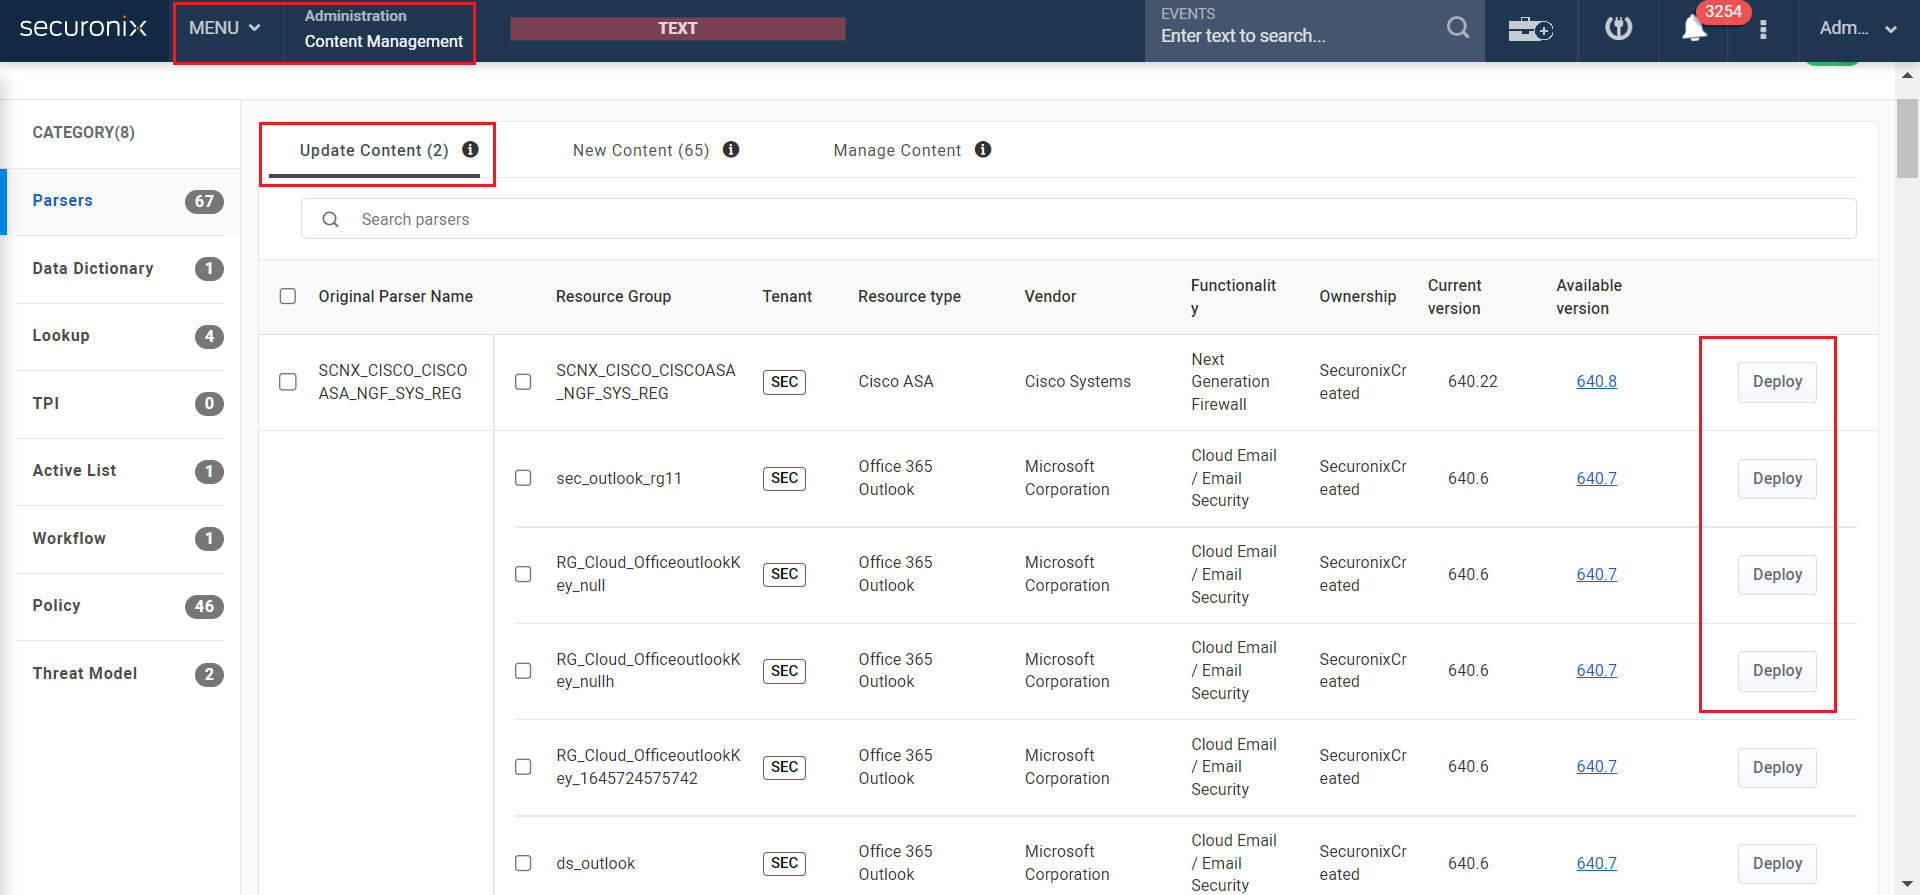Click the vertical scrollbar thumb
Viewport: 1920px width, 895px height.
pyautogui.click(x=1907, y=138)
